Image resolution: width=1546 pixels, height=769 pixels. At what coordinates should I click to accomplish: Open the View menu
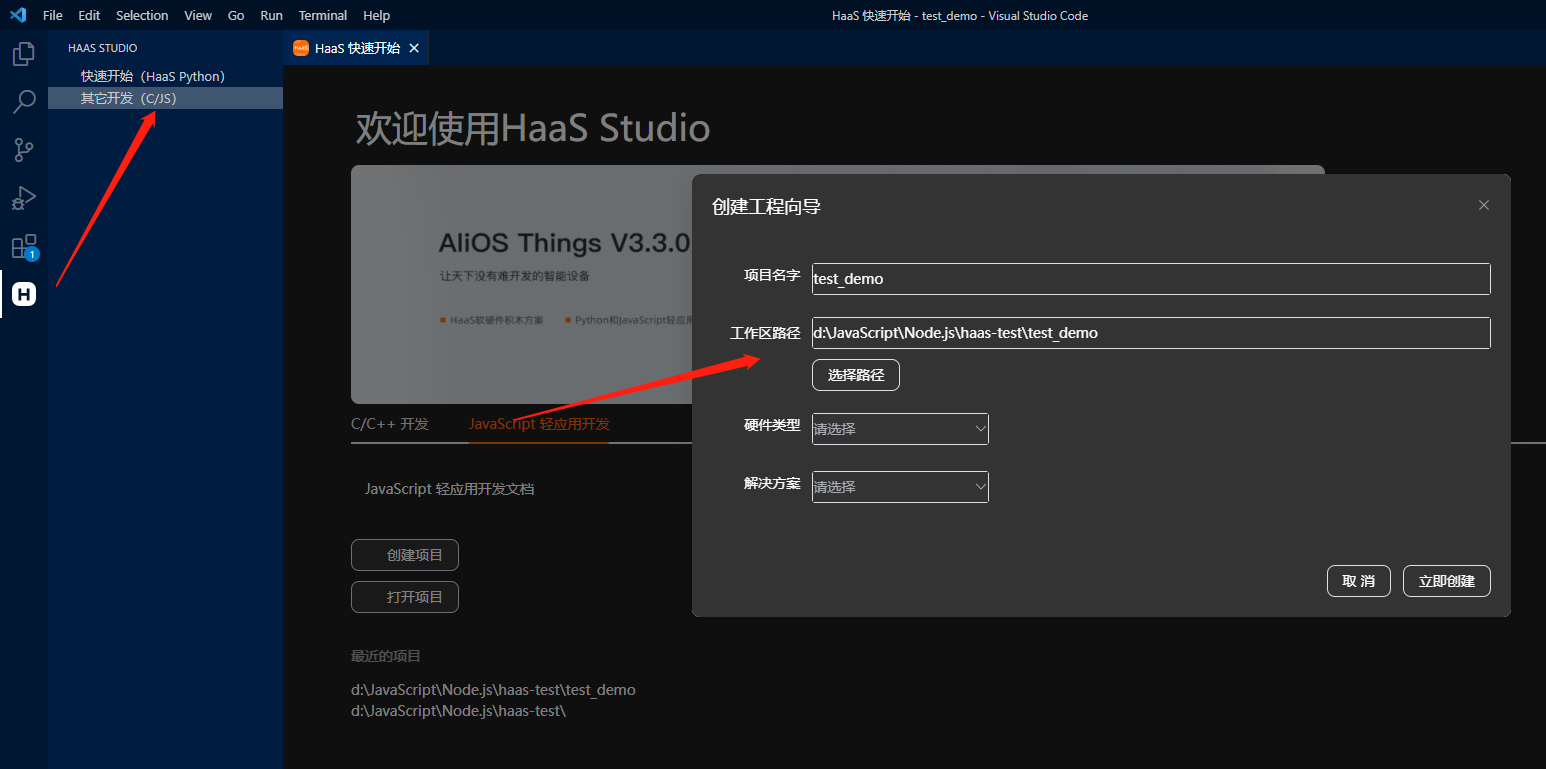pyautogui.click(x=198, y=15)
